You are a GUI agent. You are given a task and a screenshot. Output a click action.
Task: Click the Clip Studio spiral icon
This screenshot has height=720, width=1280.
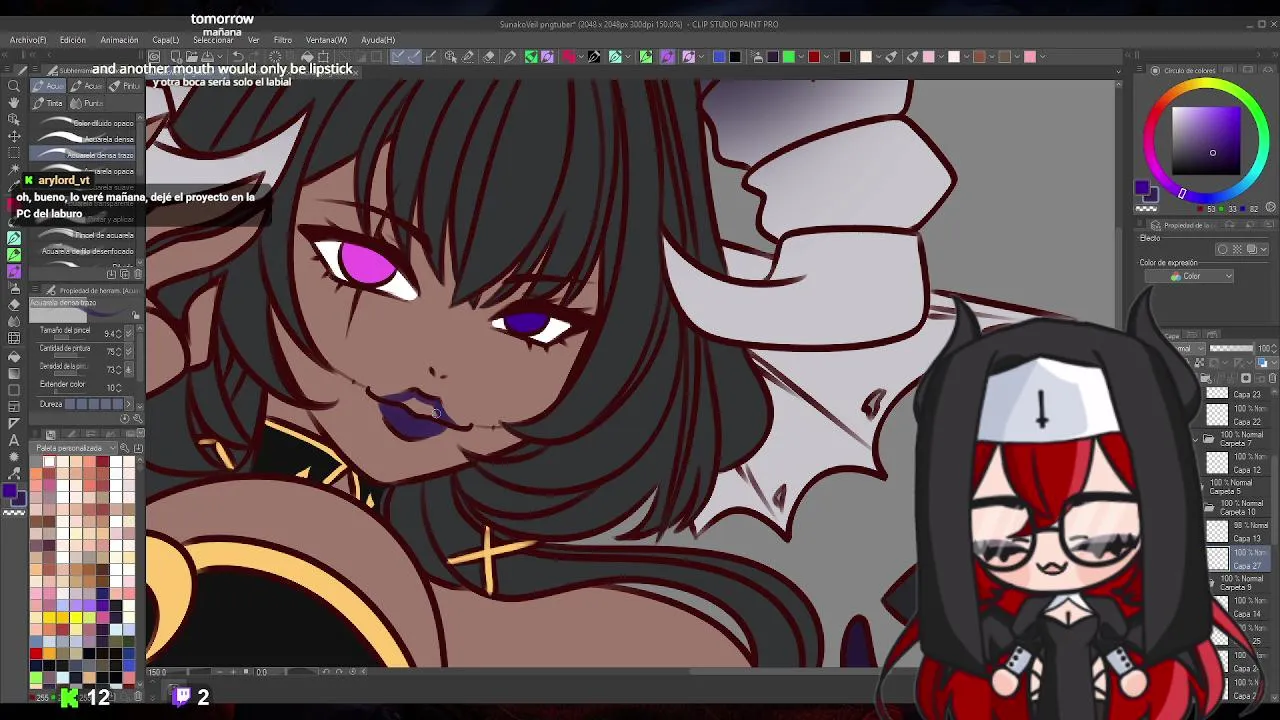click(x=155, y=57)
